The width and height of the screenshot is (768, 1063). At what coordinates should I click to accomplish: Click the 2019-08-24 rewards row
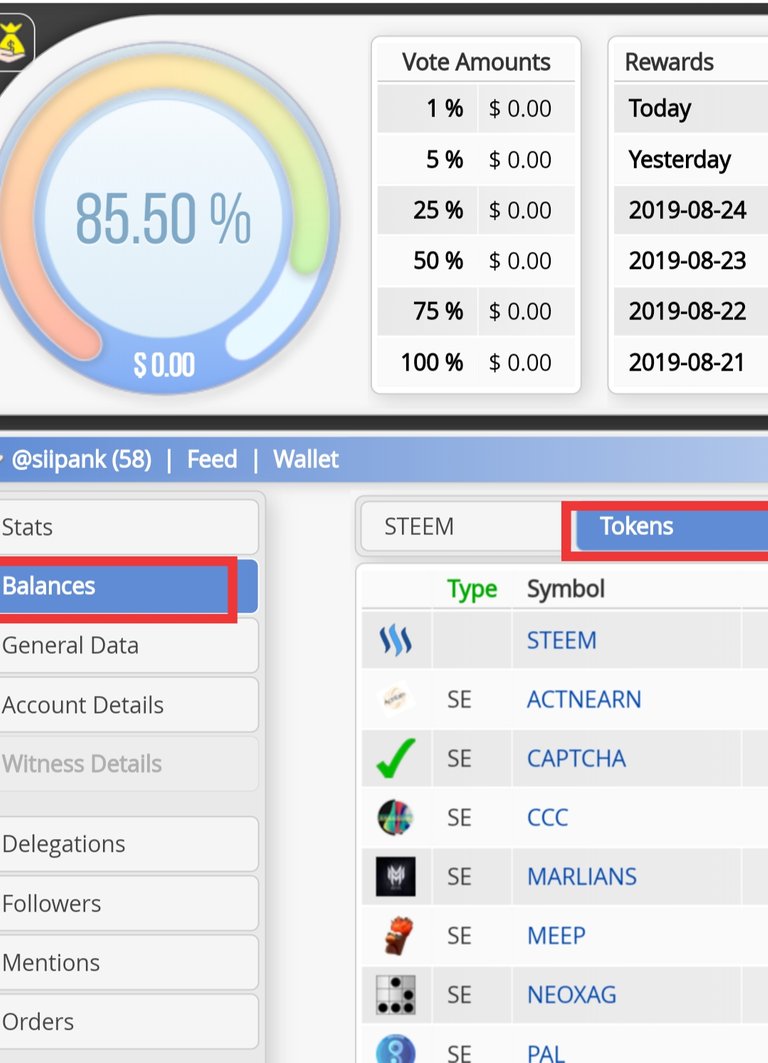[x=691, y=210]
